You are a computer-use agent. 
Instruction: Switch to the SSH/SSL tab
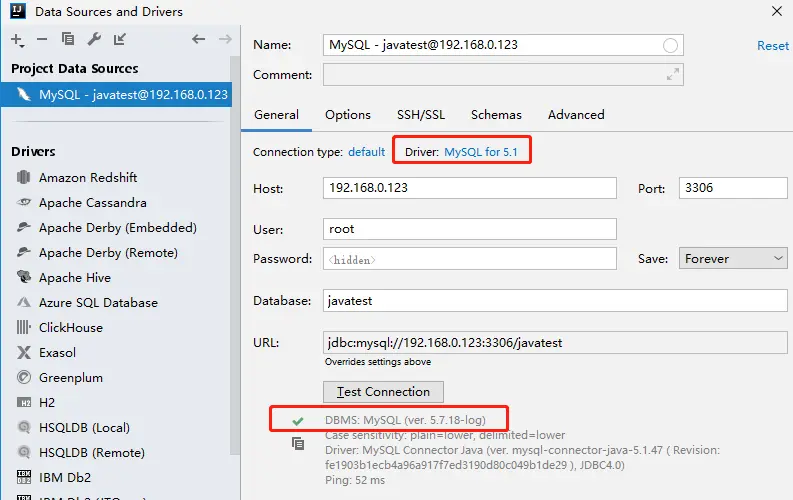pos(420,115)
